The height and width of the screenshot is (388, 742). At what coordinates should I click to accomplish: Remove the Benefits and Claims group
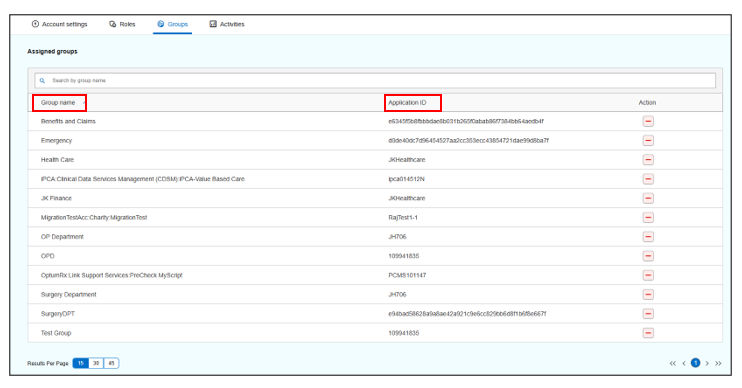pos(648,122)
